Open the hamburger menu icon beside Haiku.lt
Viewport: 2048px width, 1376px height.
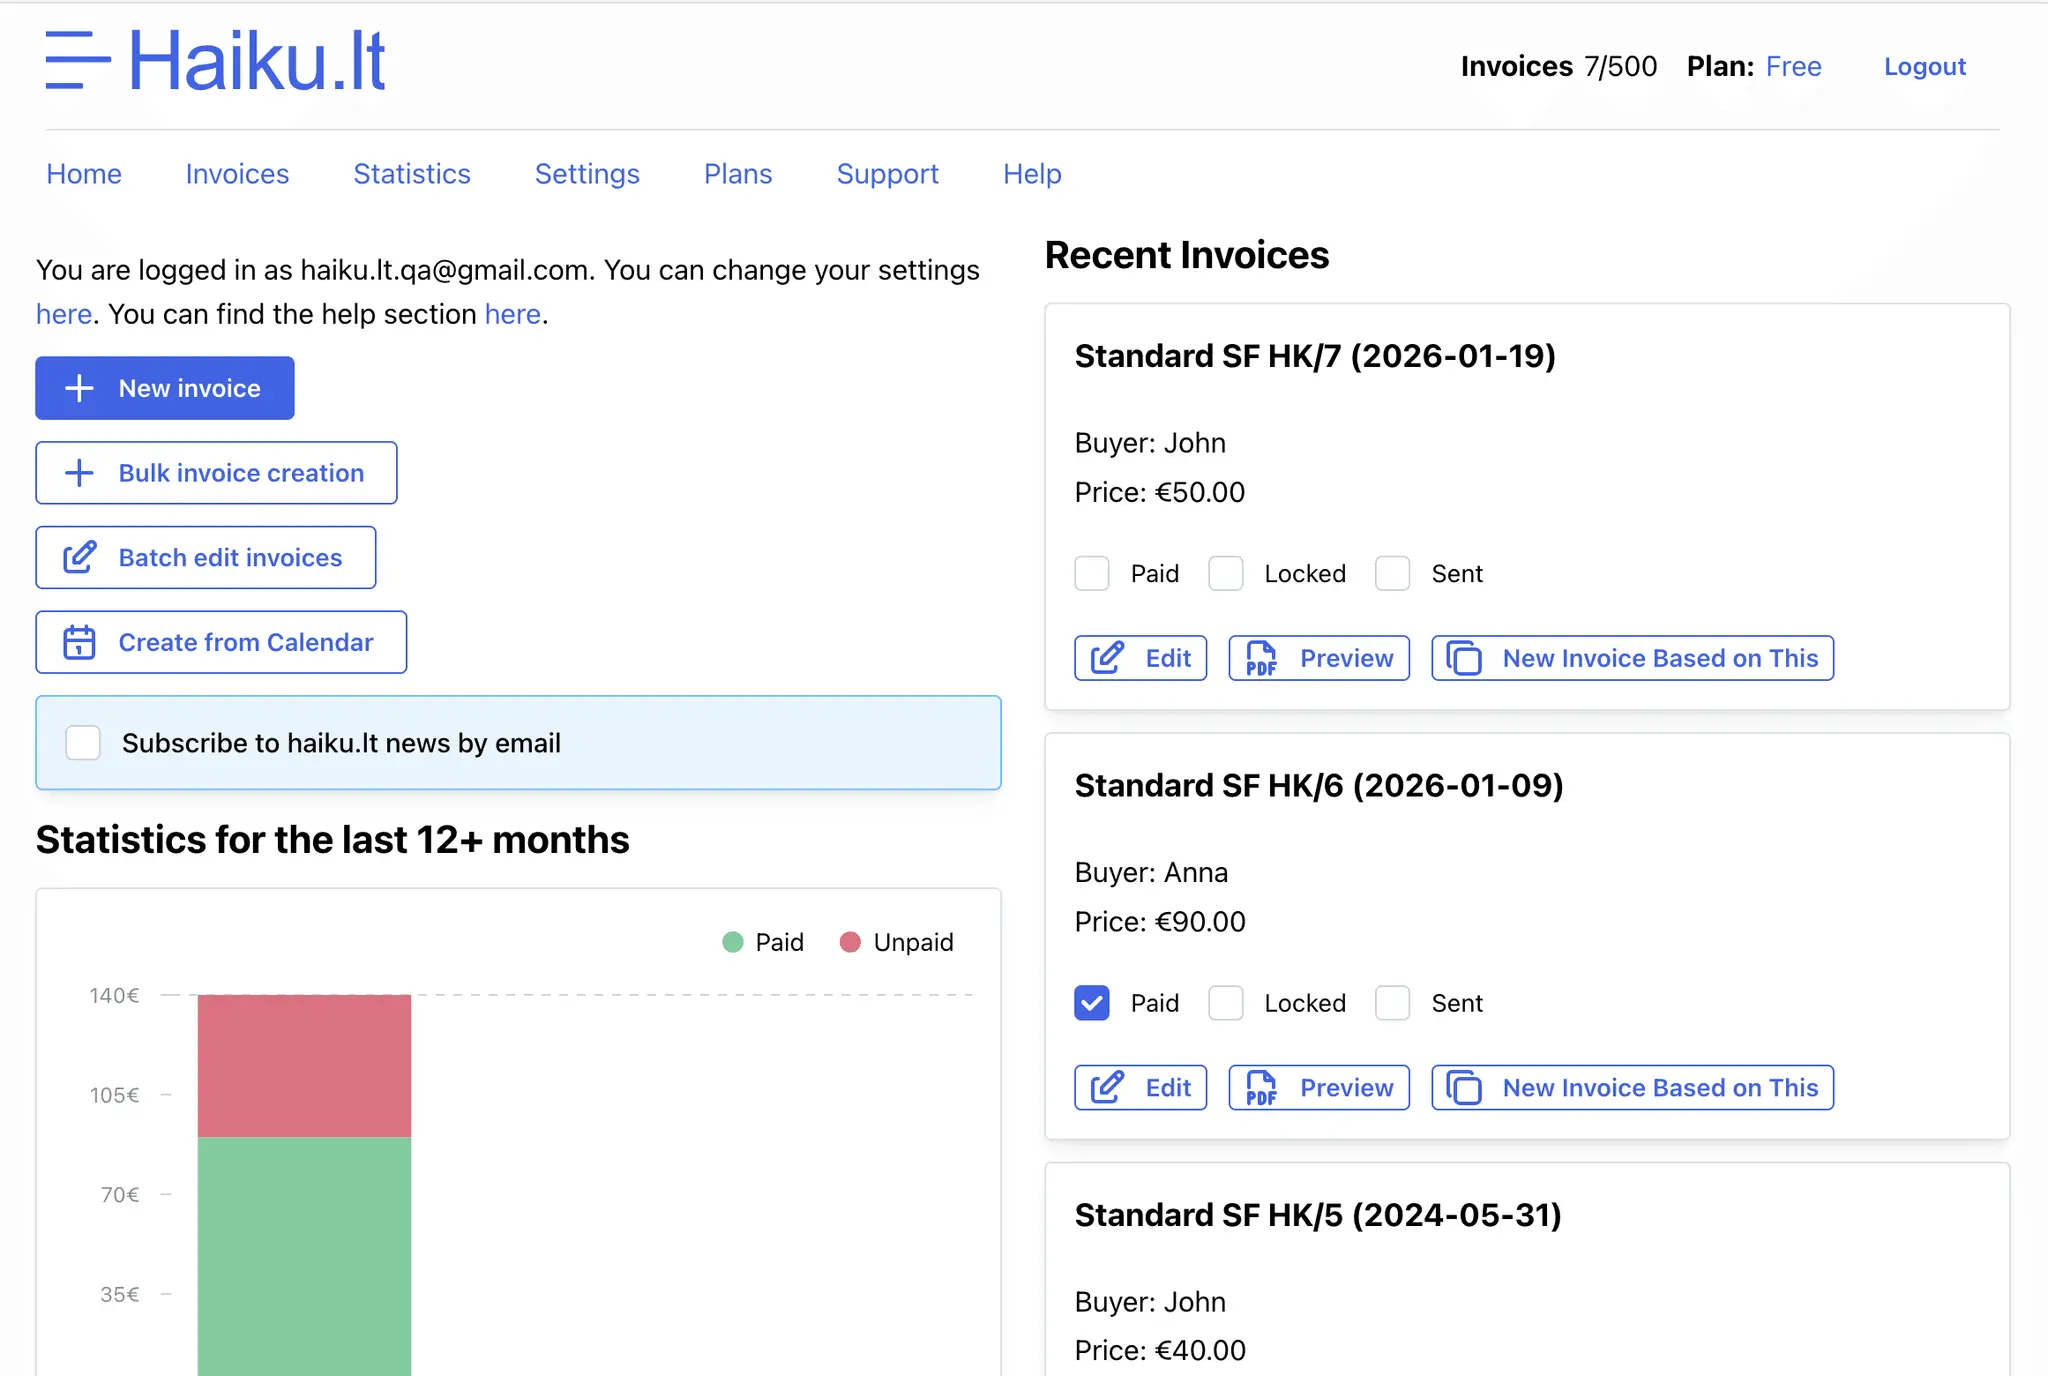coord(77,60)
